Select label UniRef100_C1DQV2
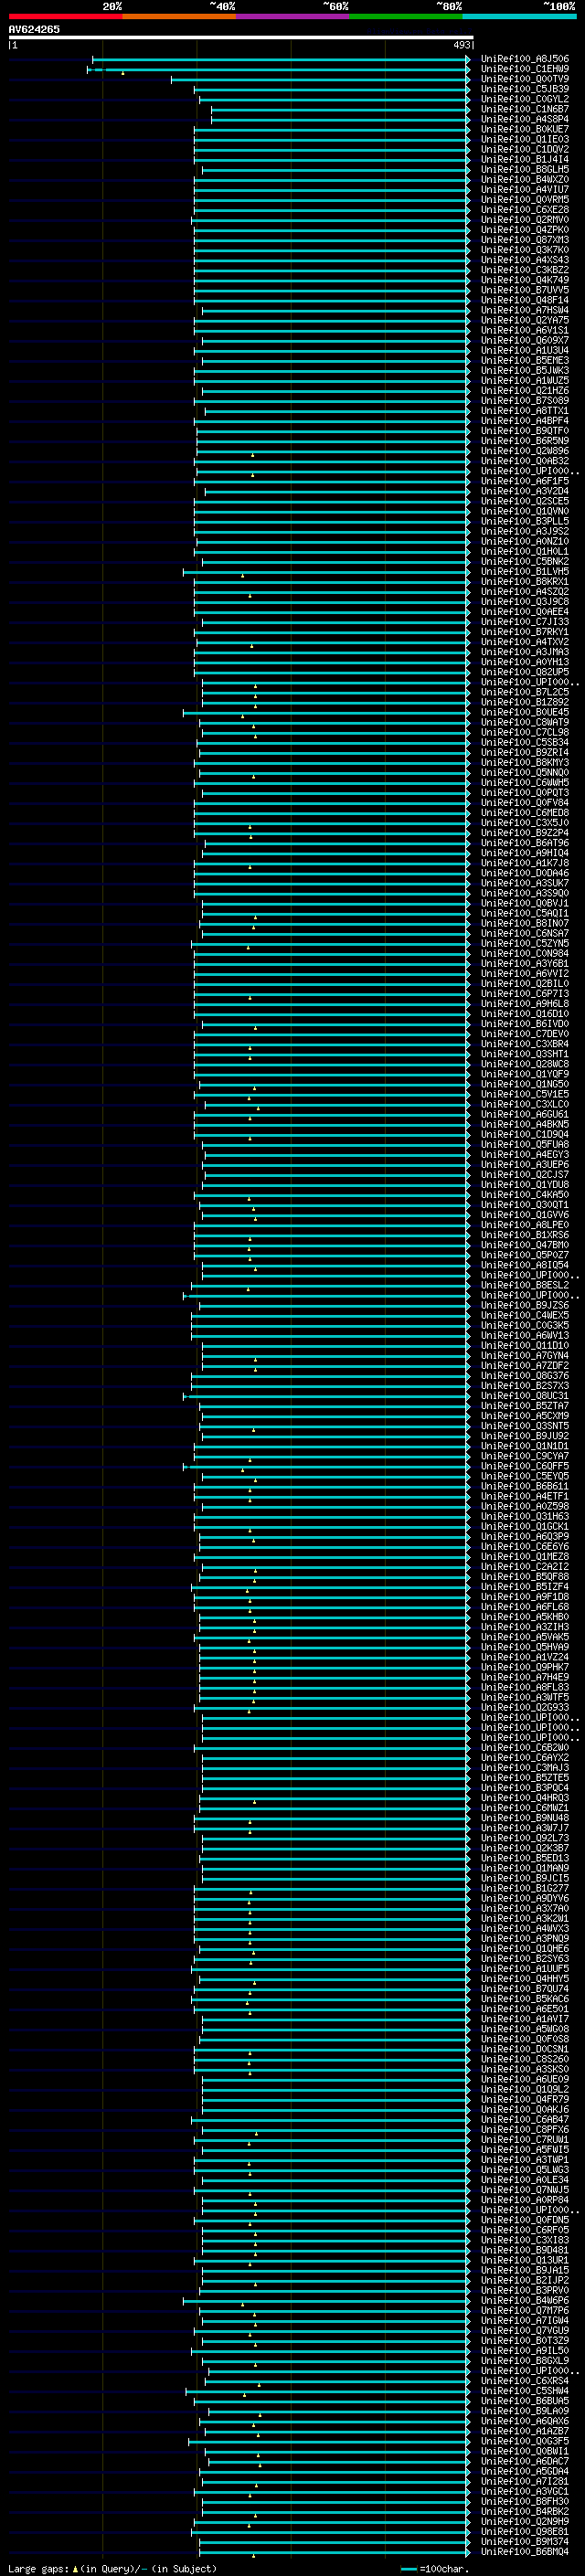The image size is (585, 2576). pyautogui.click(x=524, y=149)
